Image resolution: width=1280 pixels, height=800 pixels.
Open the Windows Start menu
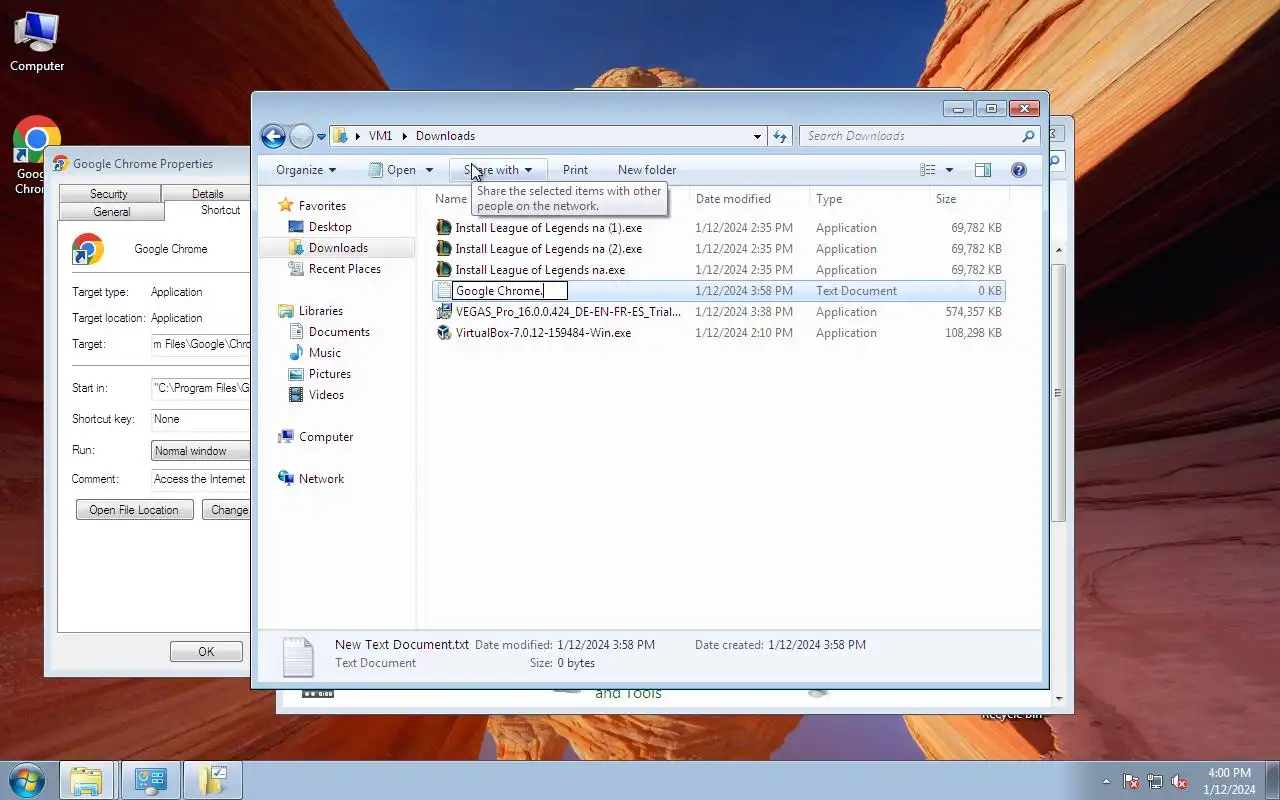(x=27, y=780)
